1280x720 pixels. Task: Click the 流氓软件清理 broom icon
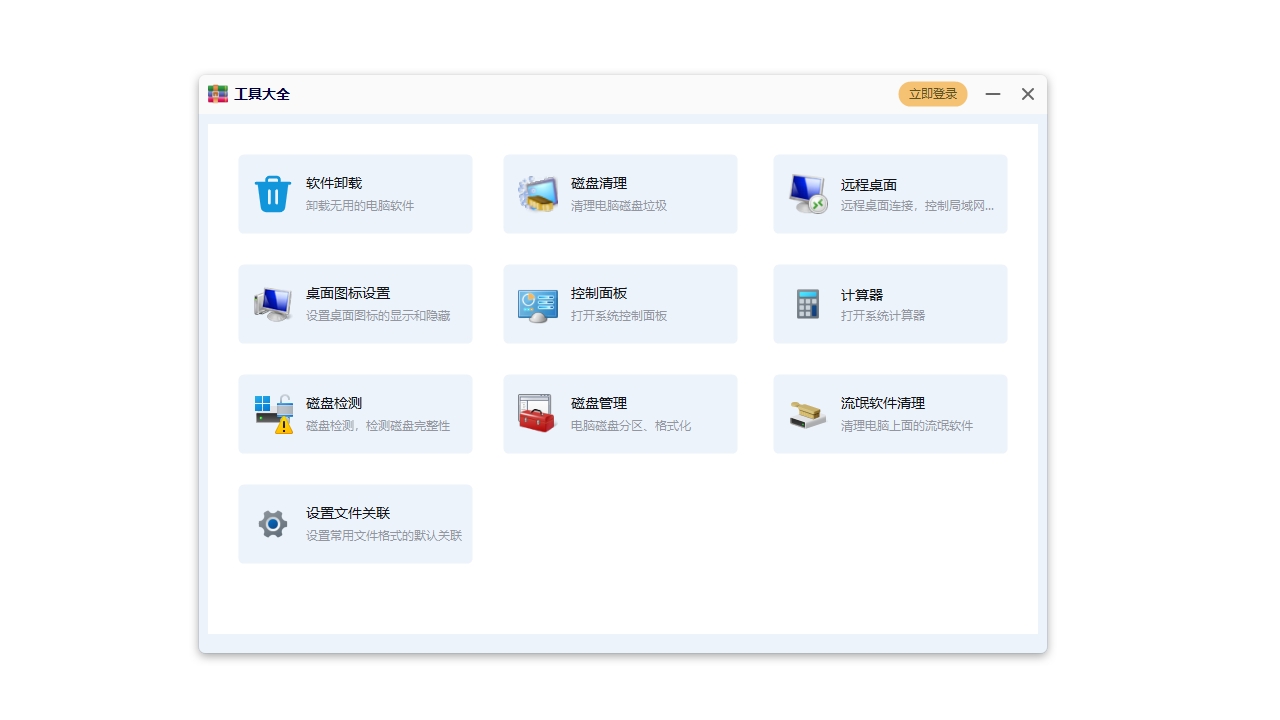point(807,414)
